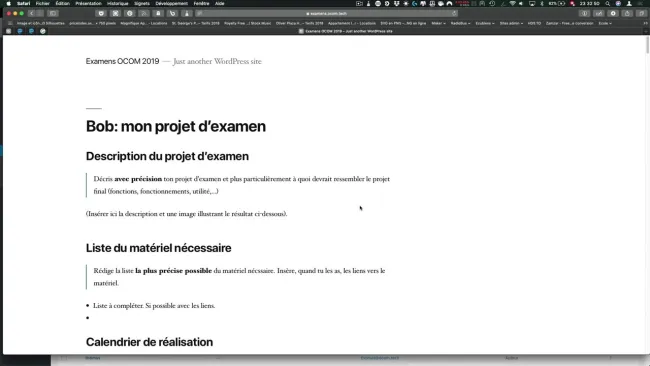Click the Safari address bar
Image resolution: width=650 pixels, height=366 pixels.
tap(327, 13)
